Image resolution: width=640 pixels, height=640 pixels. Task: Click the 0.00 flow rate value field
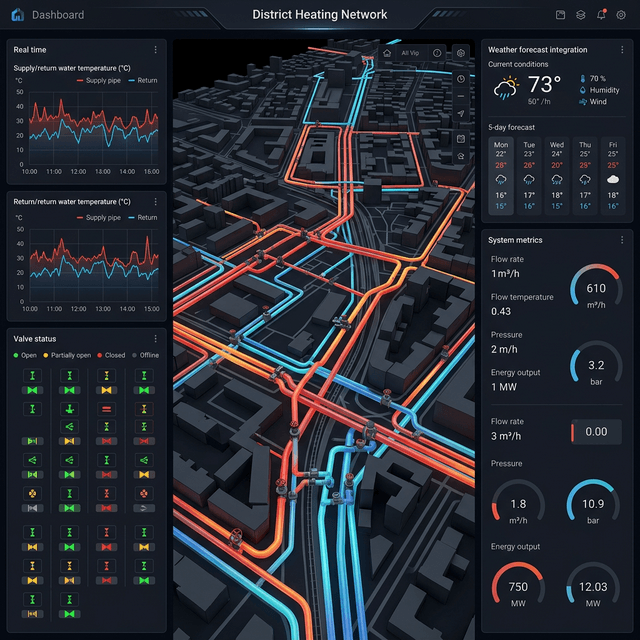pos(596,432)
